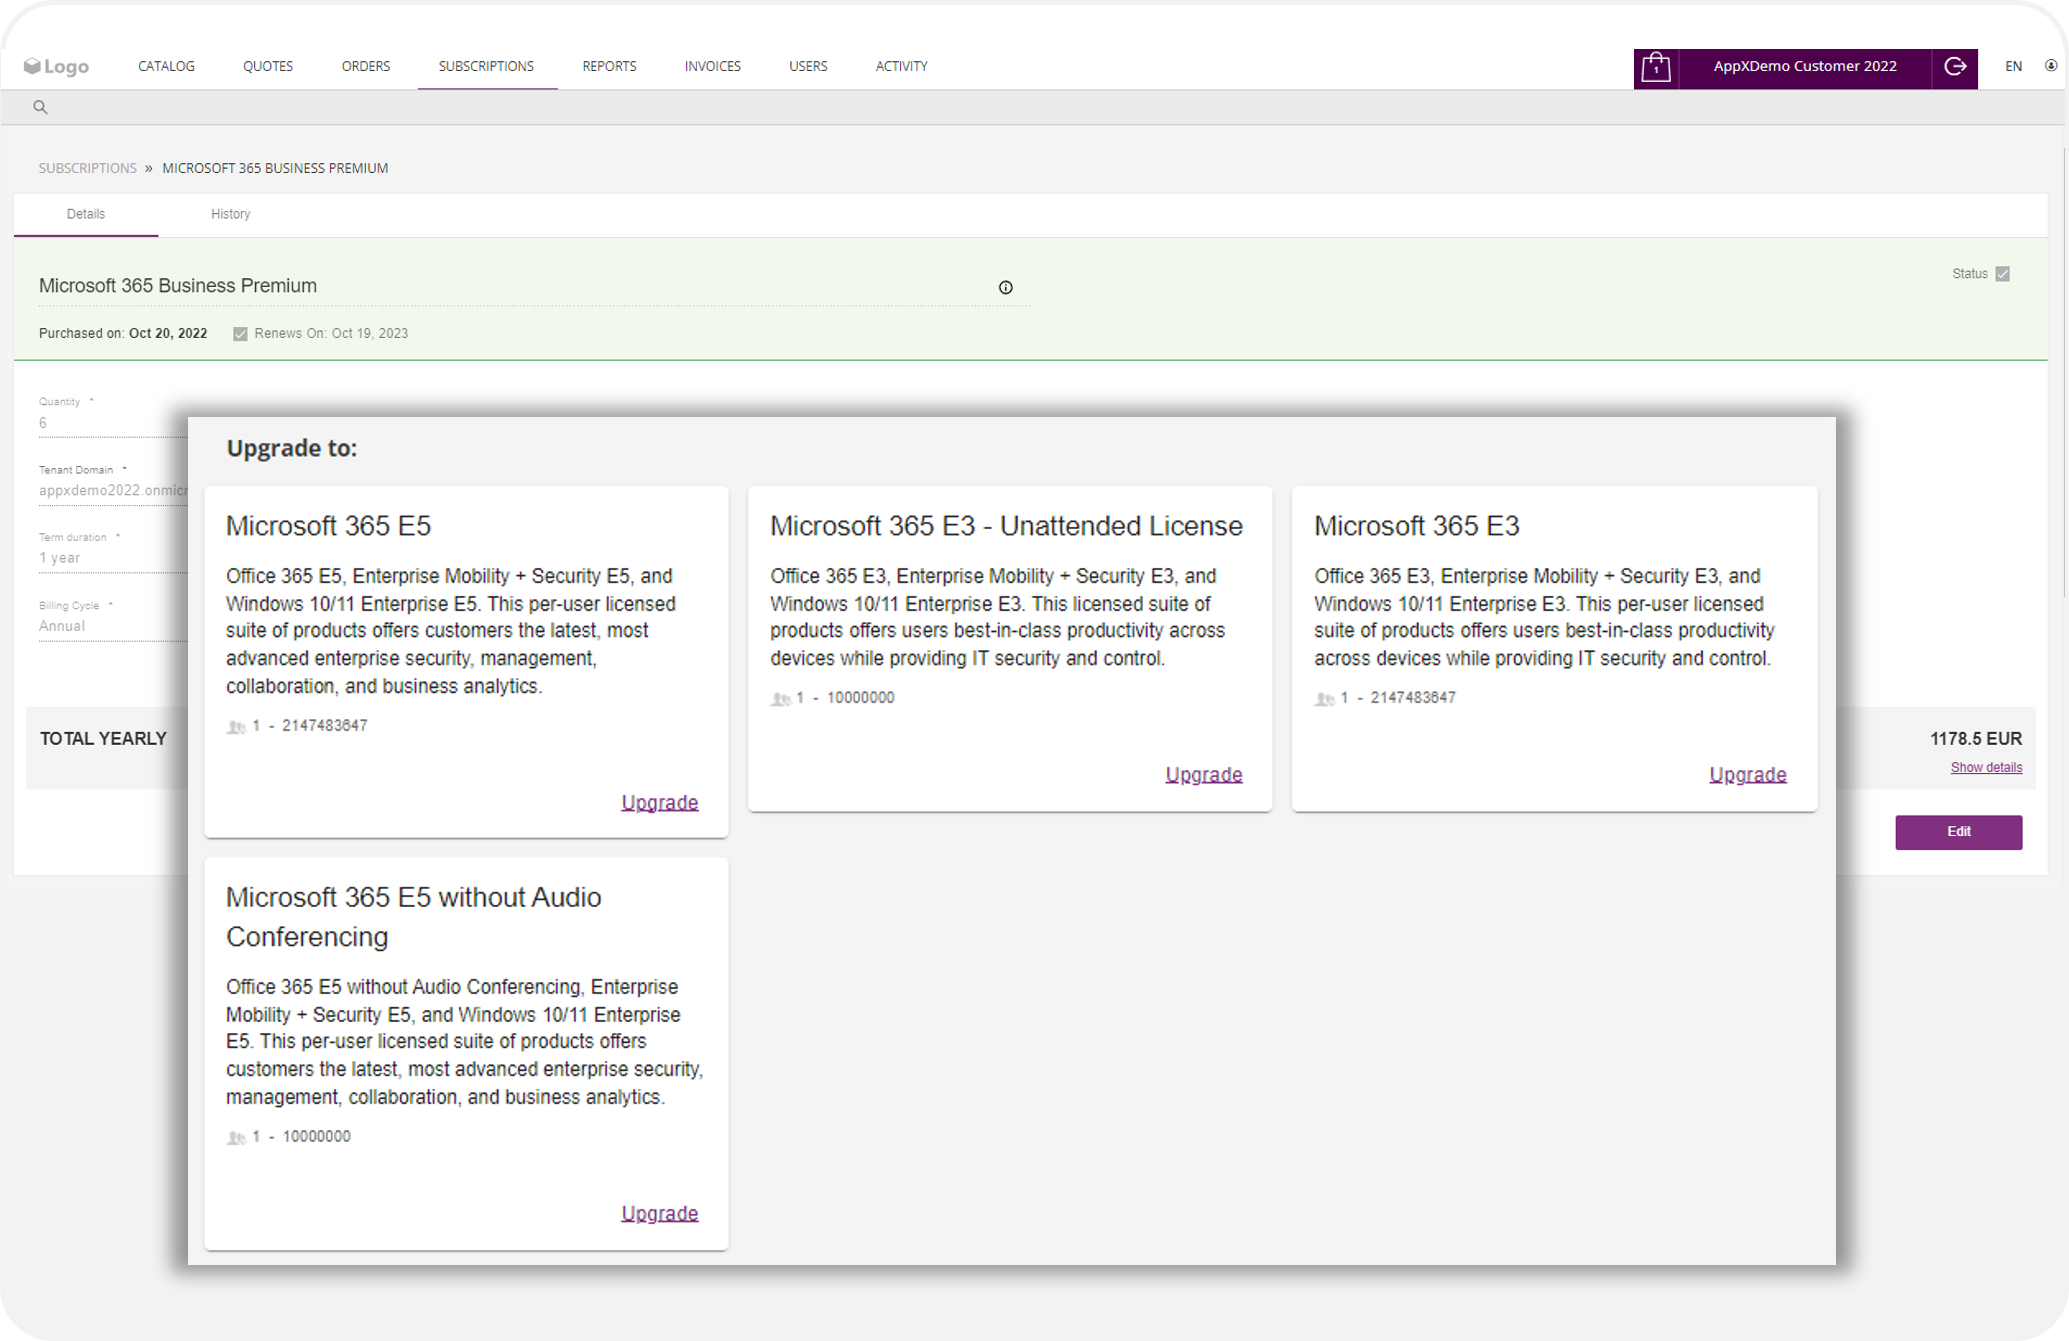
Task: Toggle the Status checkbox
Action: (x=2003, y=274)
